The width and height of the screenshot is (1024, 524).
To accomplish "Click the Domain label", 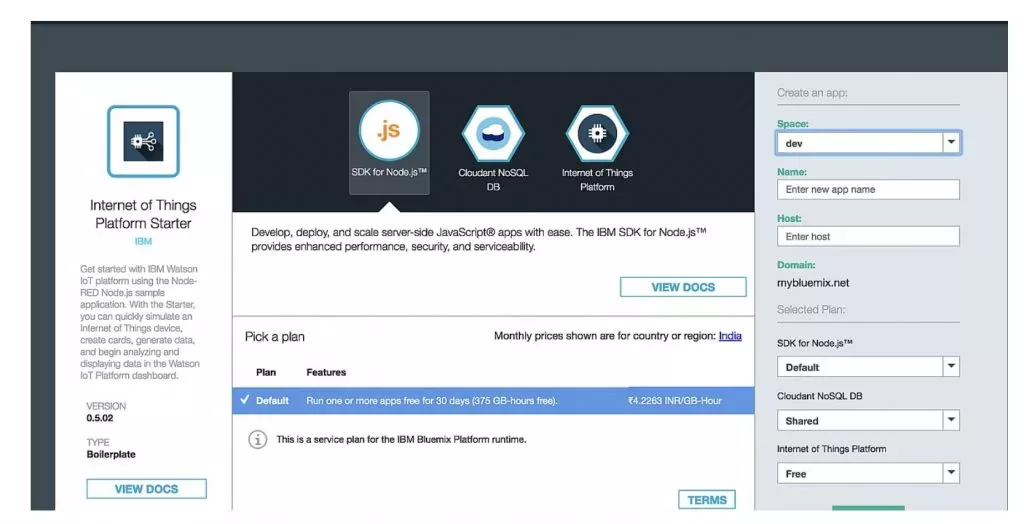I will pos(796,265).
